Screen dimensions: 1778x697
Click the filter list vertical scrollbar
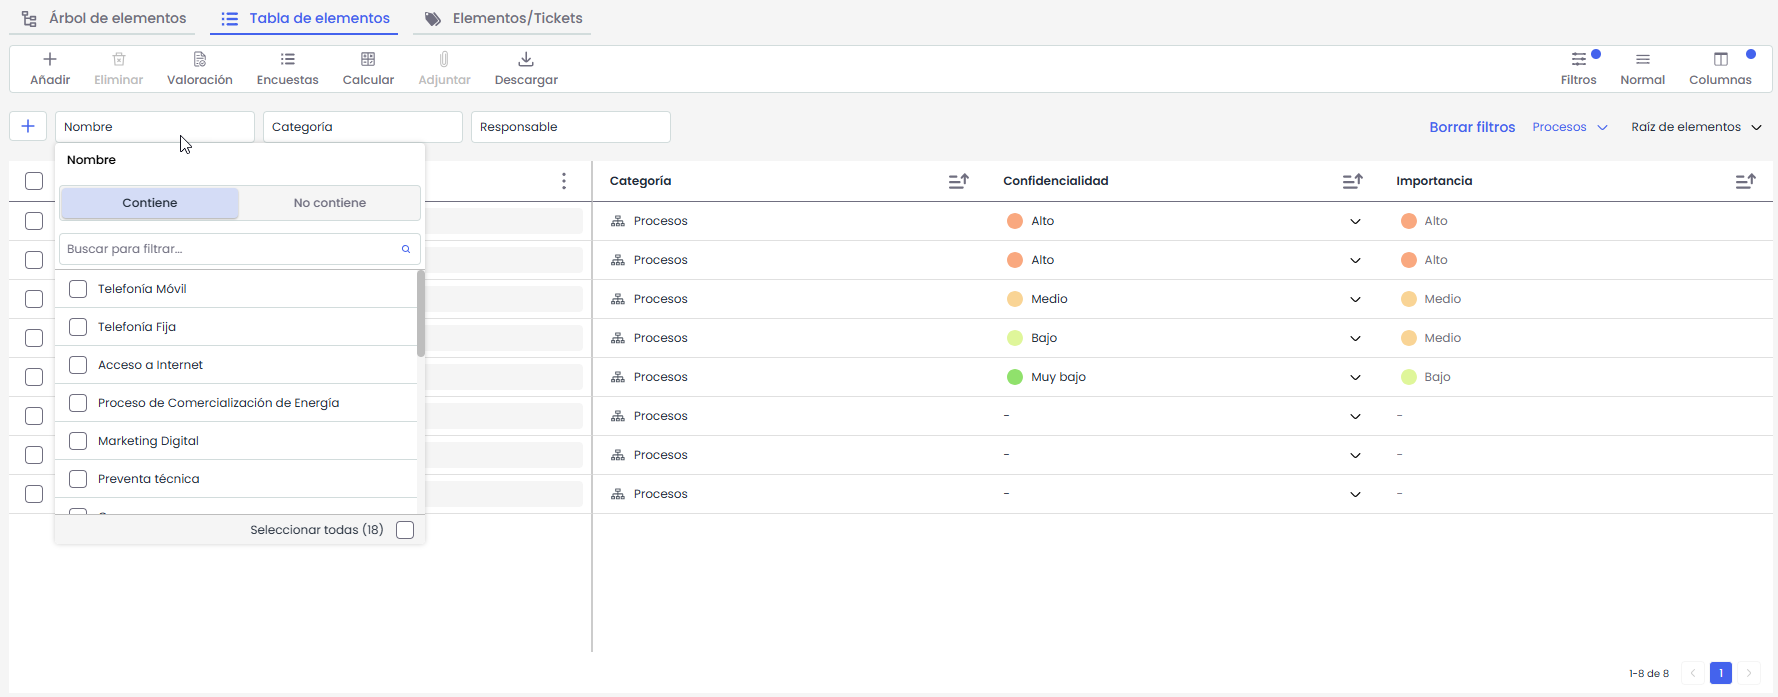tap(421, 313)
